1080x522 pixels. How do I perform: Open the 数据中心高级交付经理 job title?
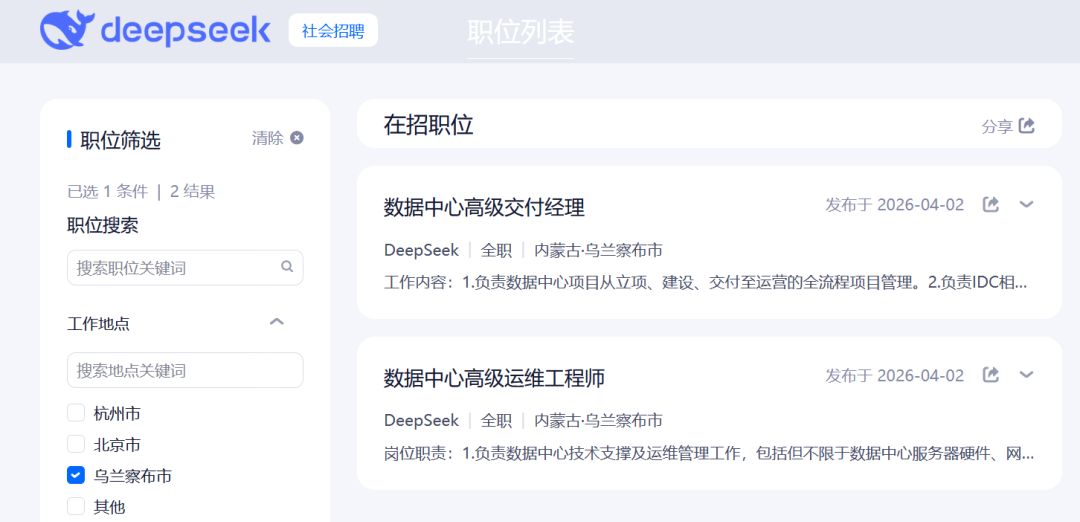point(484,207)
